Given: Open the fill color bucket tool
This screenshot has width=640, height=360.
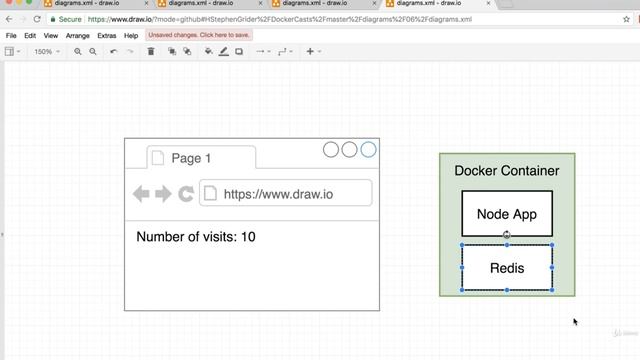Looking at the screenshot, I should pos(209,51).
